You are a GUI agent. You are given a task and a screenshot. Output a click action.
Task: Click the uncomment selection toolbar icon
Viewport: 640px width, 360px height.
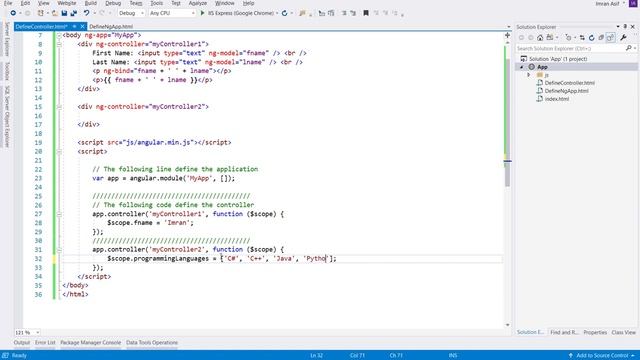pos(353,13)
